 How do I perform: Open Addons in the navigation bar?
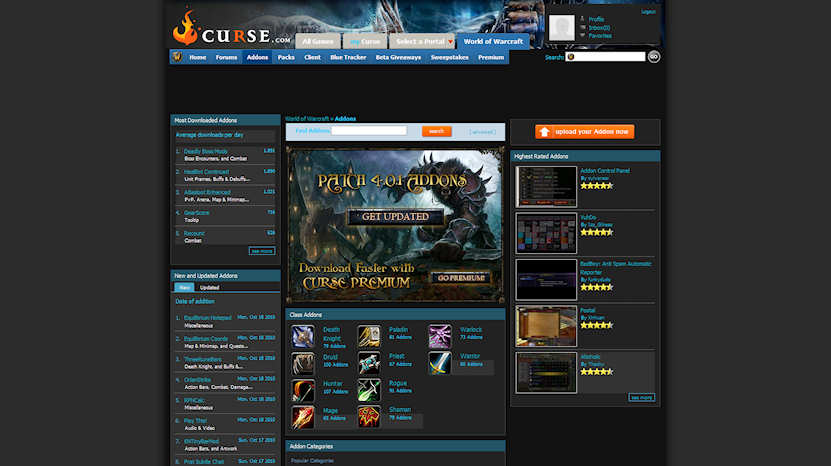click(257, 57)
